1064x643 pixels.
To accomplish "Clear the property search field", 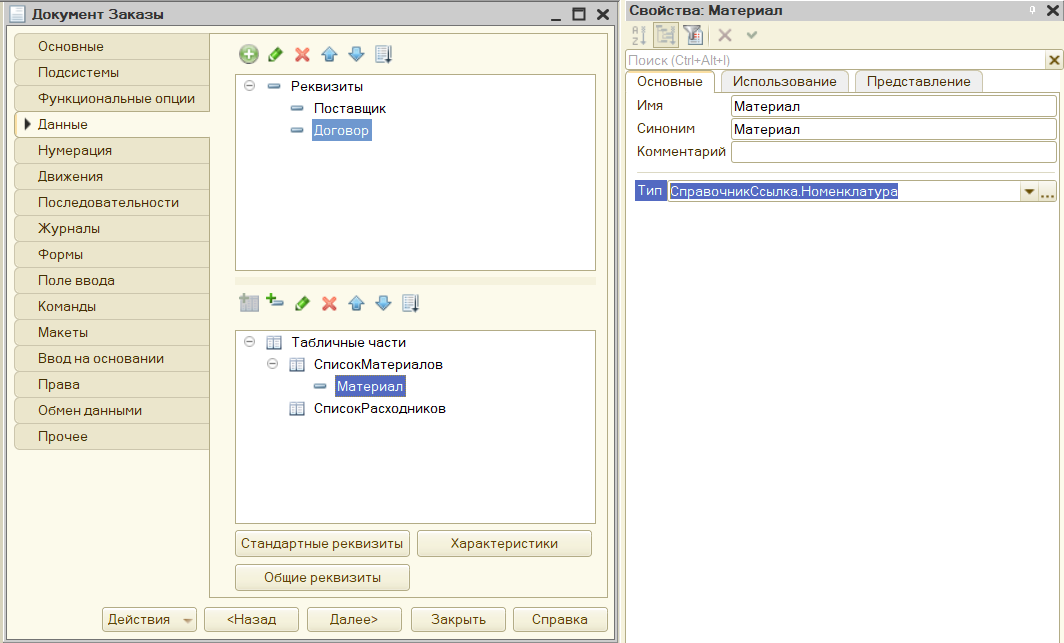I will (x=1054, y=60).
